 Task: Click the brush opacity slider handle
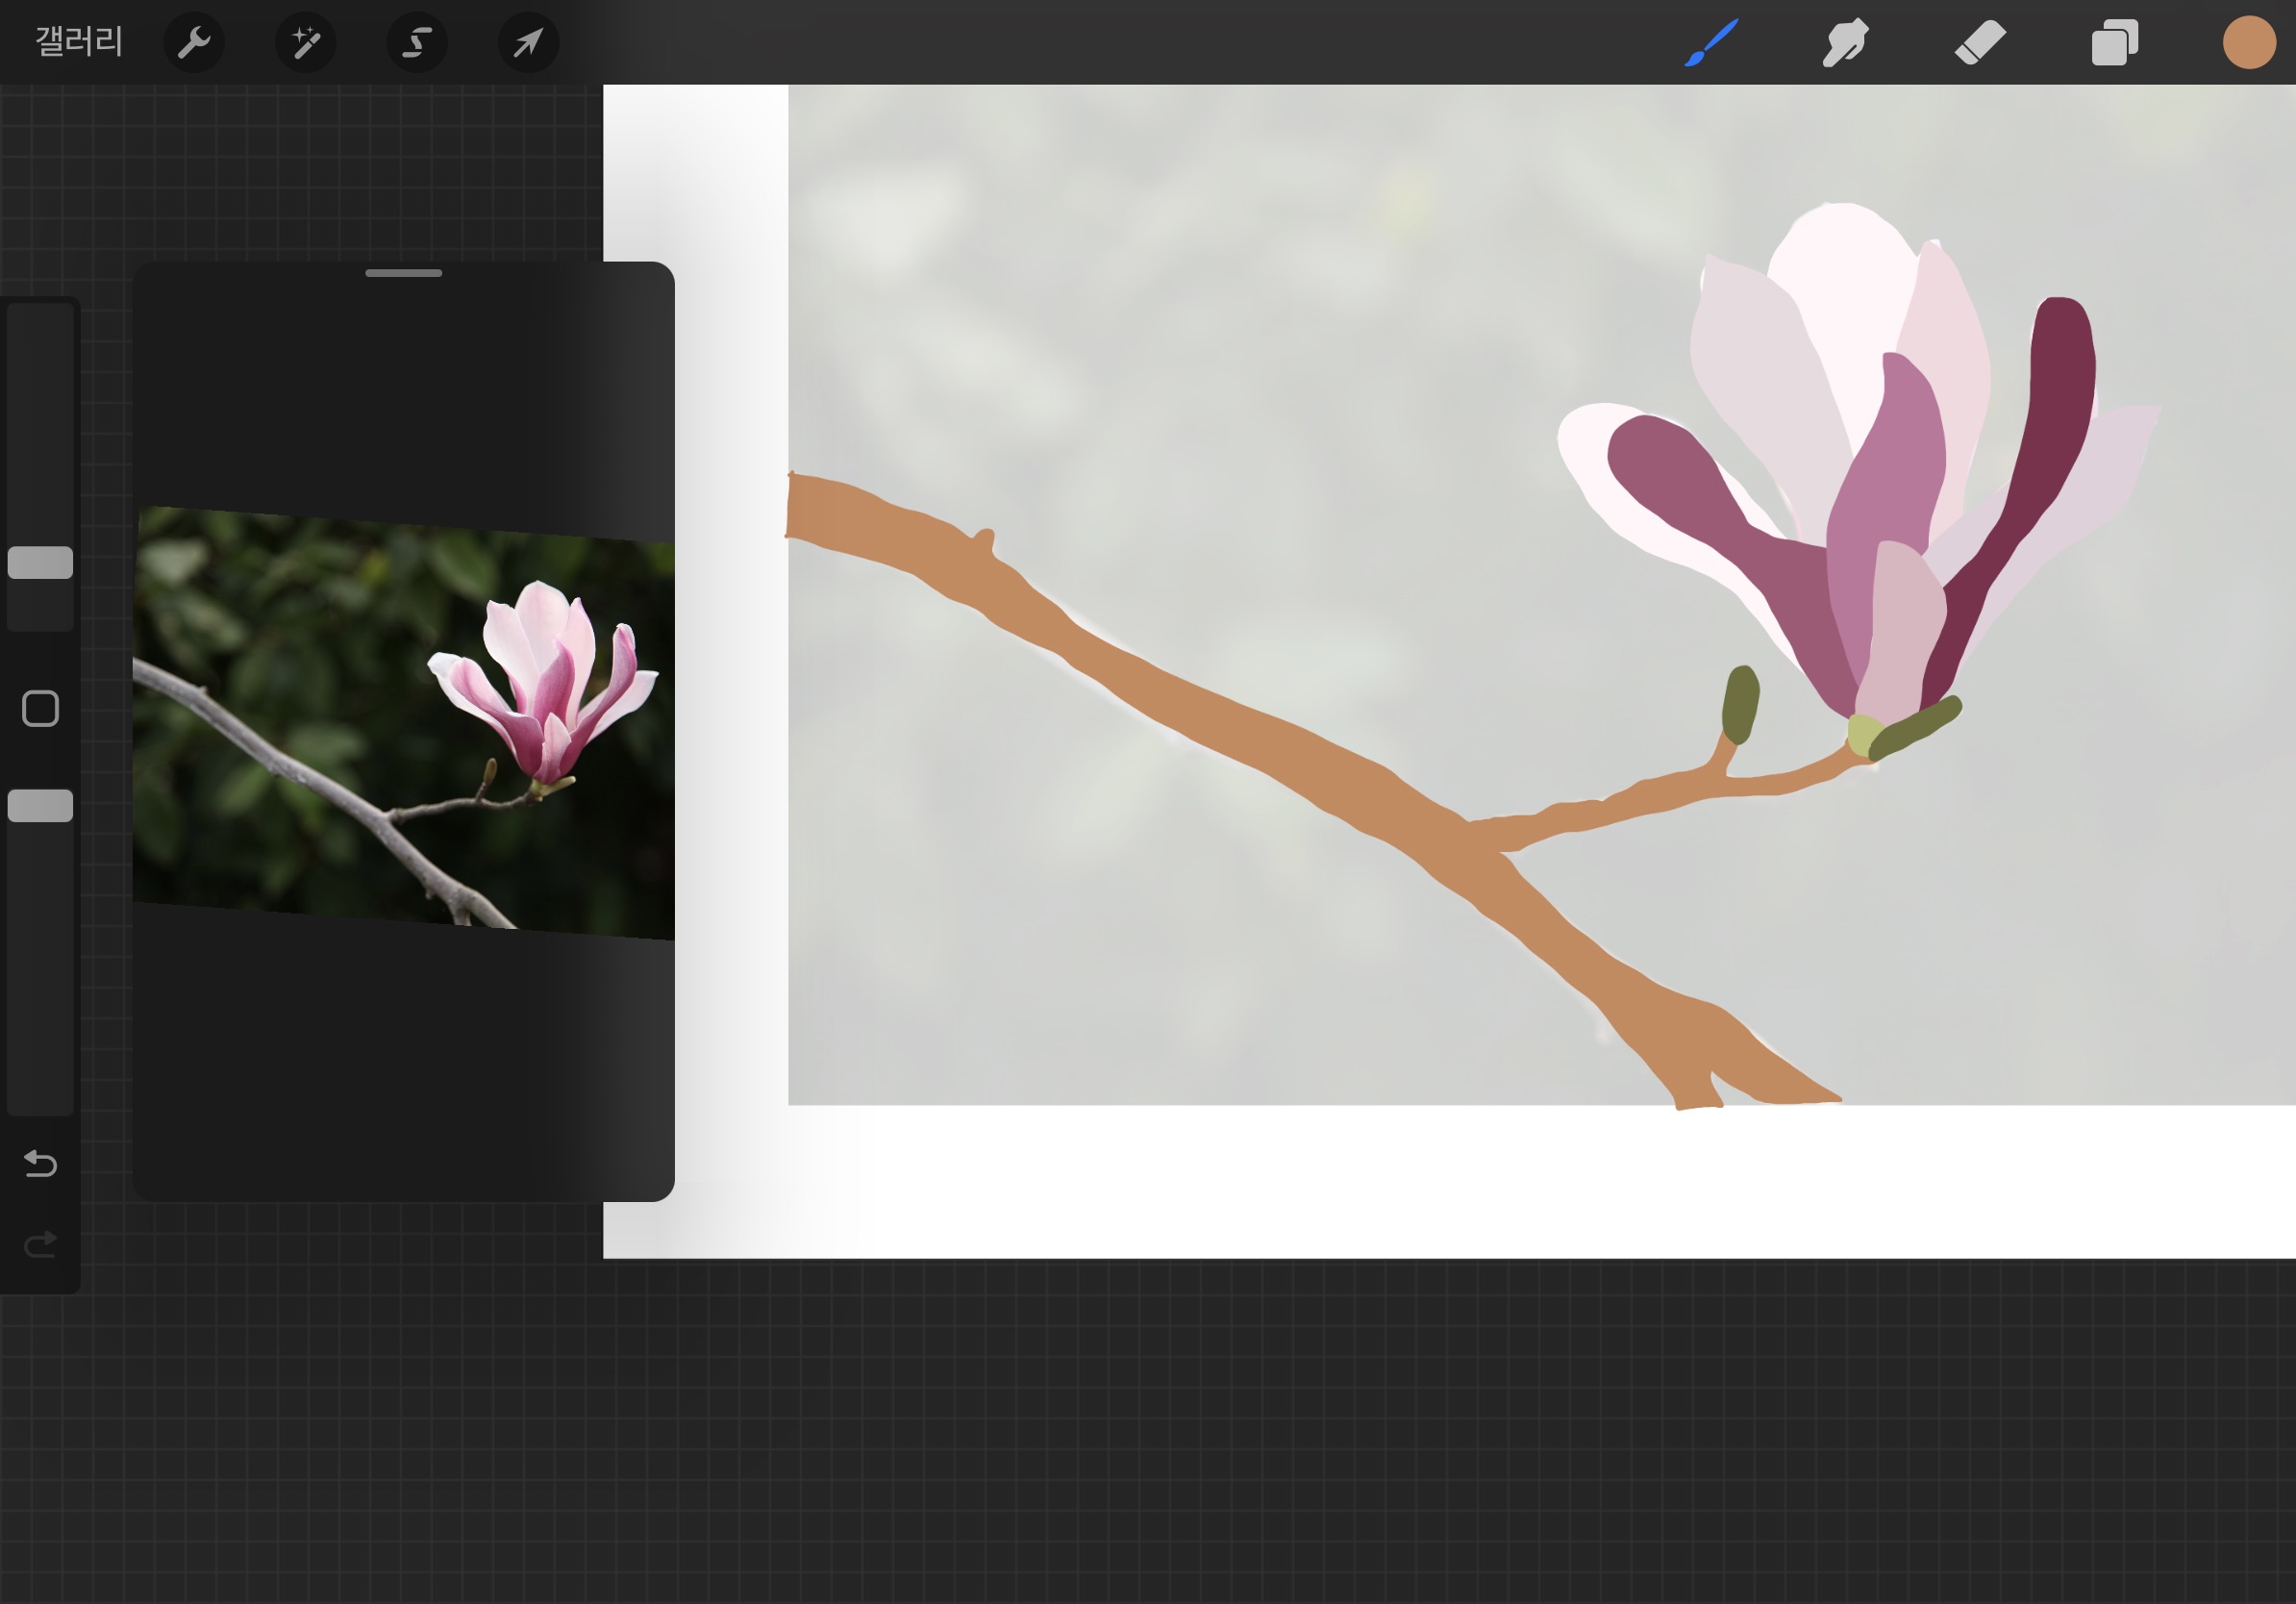(x=40, y=806)
